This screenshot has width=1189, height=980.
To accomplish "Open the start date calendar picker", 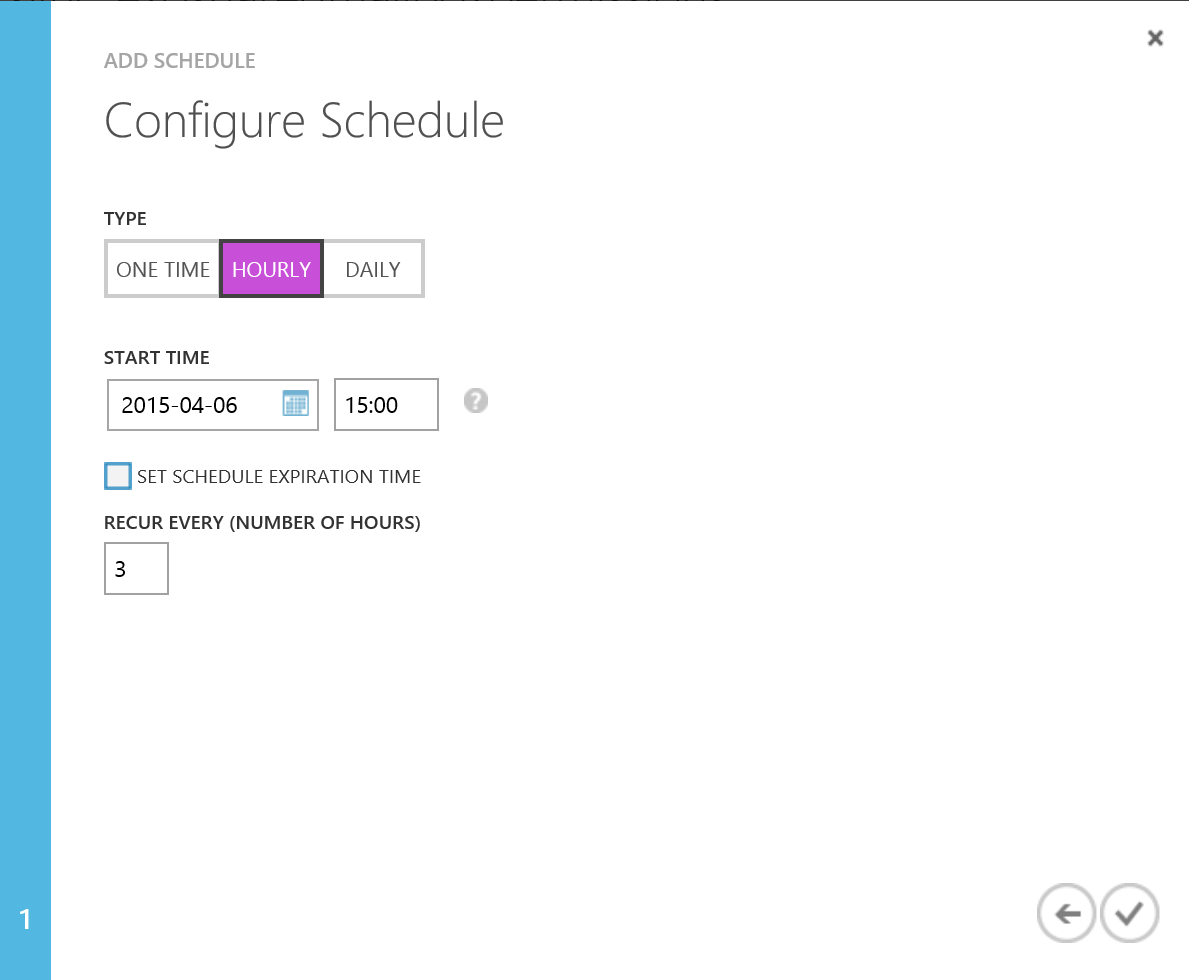I will coord(296,404).
